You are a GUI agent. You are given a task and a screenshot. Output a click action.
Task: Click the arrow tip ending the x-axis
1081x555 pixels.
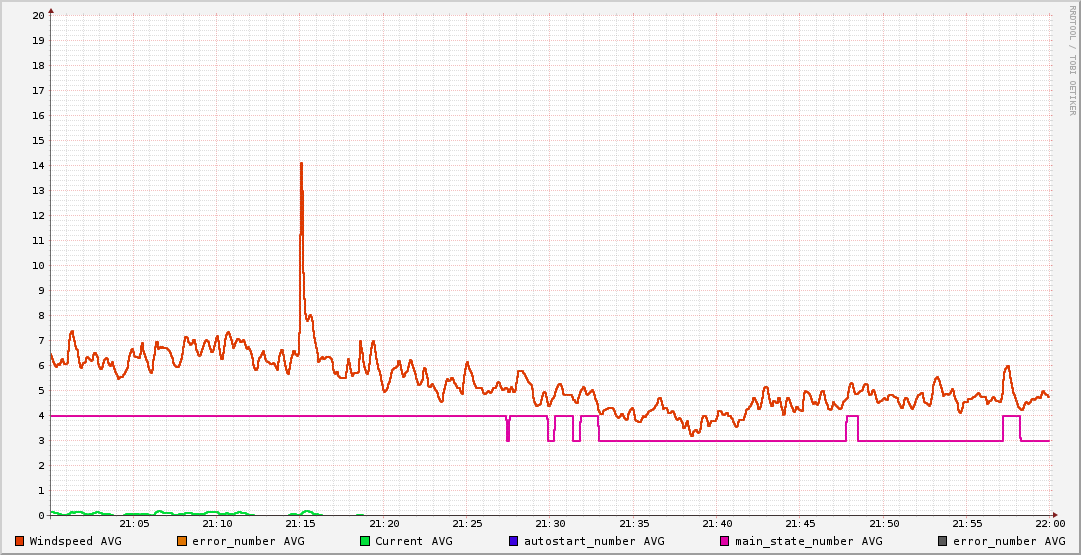(x=1056, y=515)
